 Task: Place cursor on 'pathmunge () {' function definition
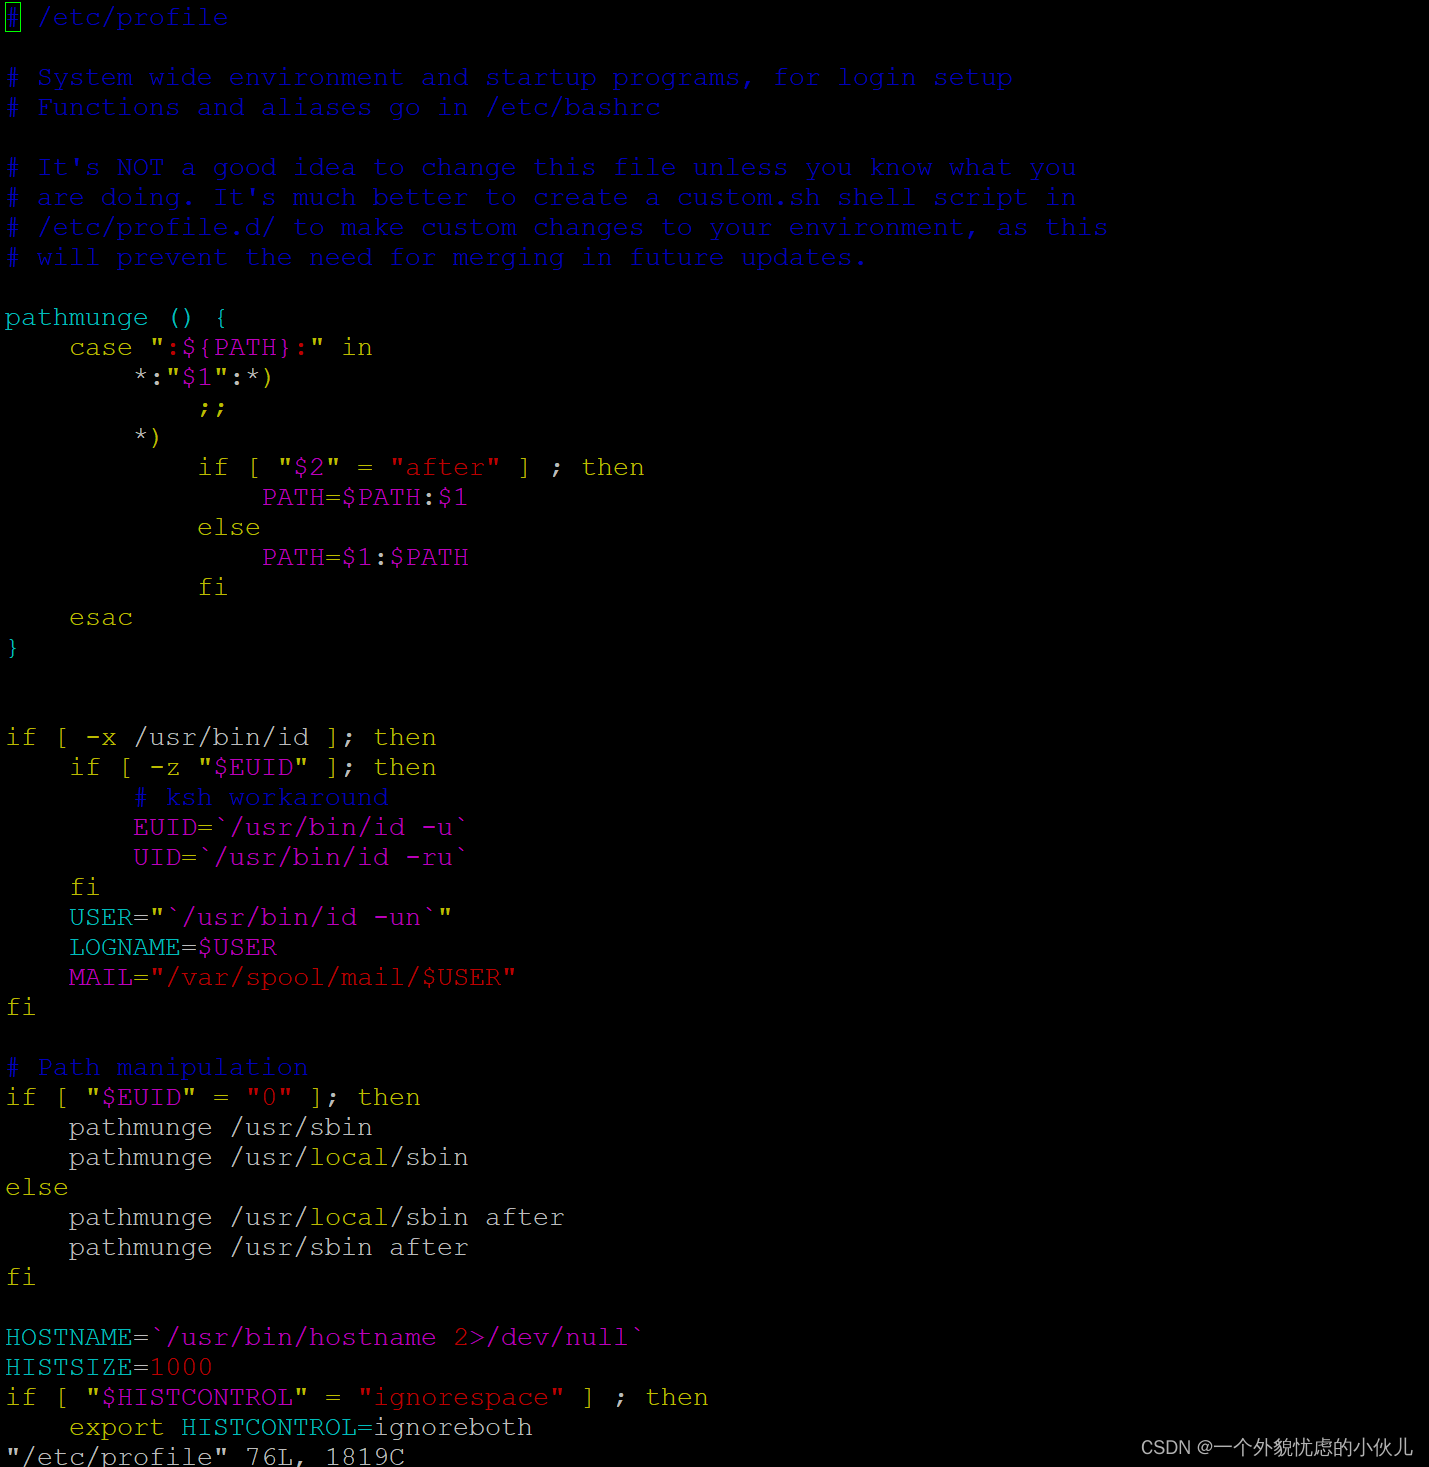117,318
